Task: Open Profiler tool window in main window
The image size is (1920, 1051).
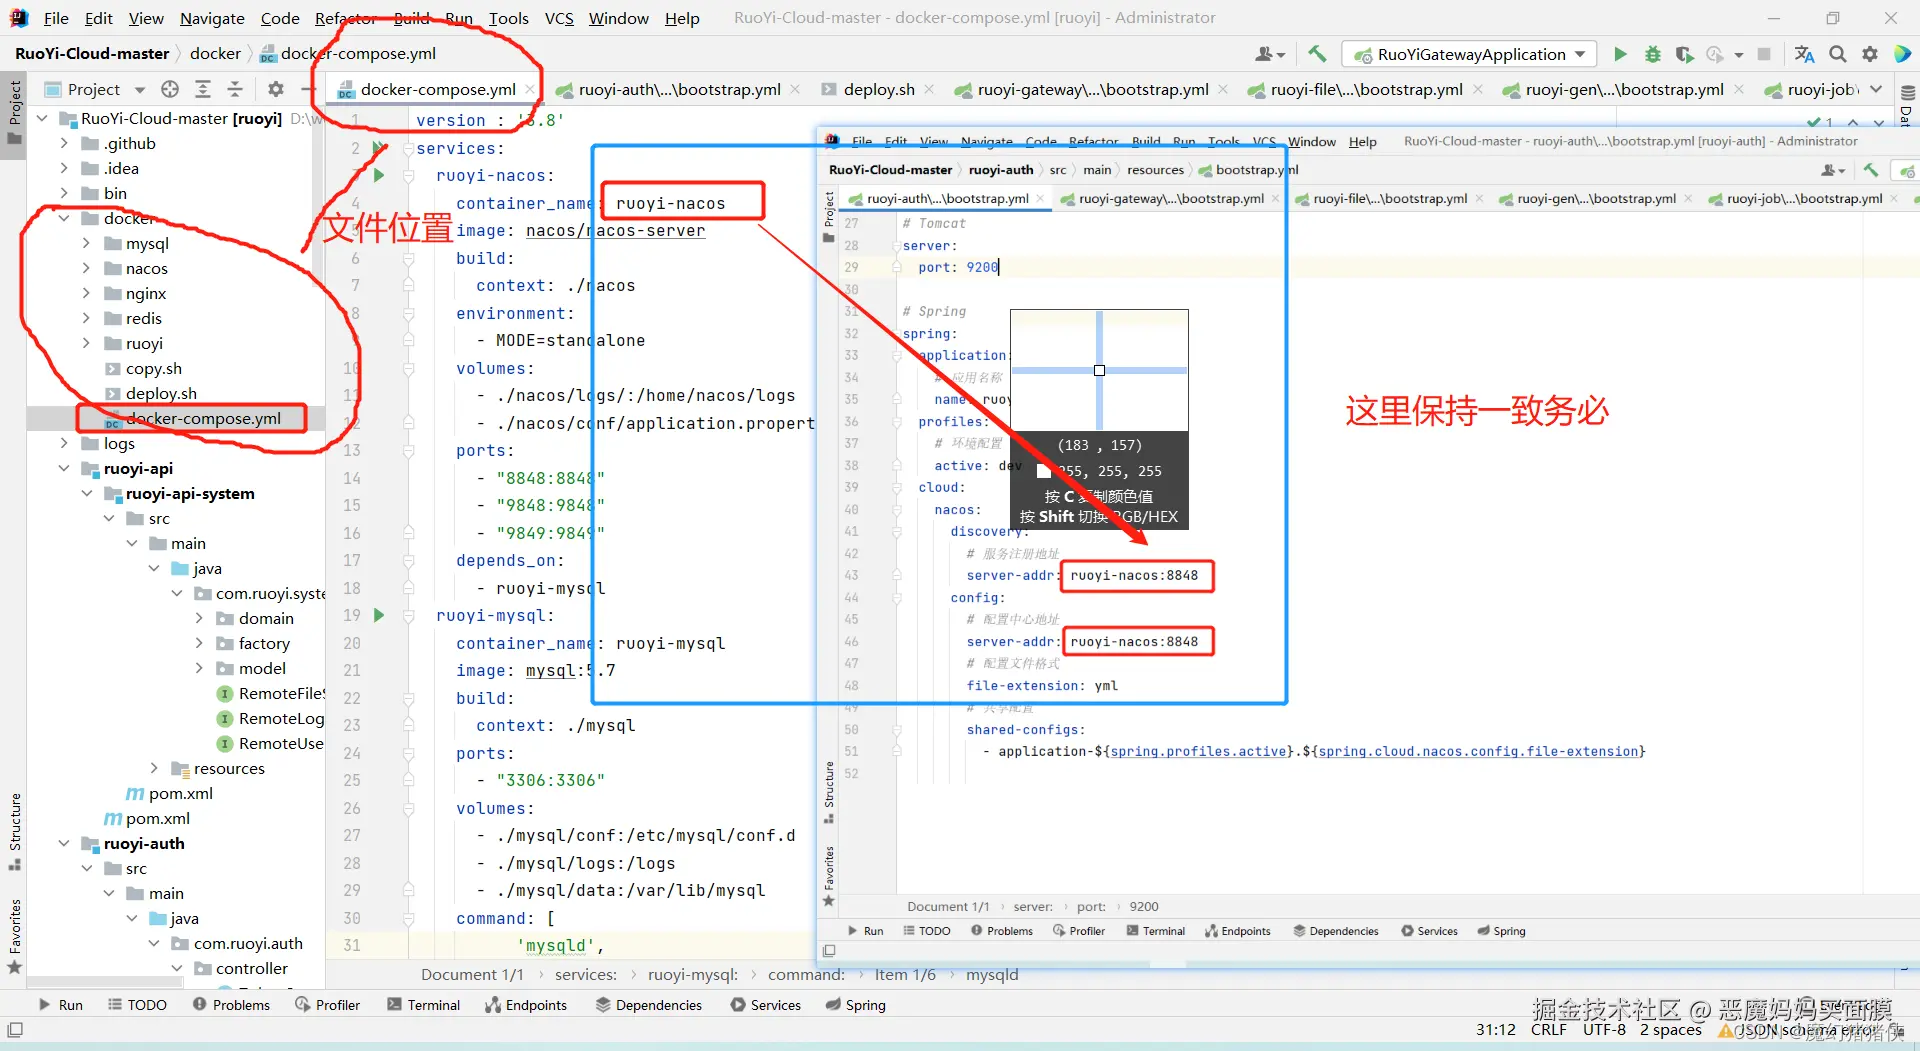Action: coord(327,1005)
